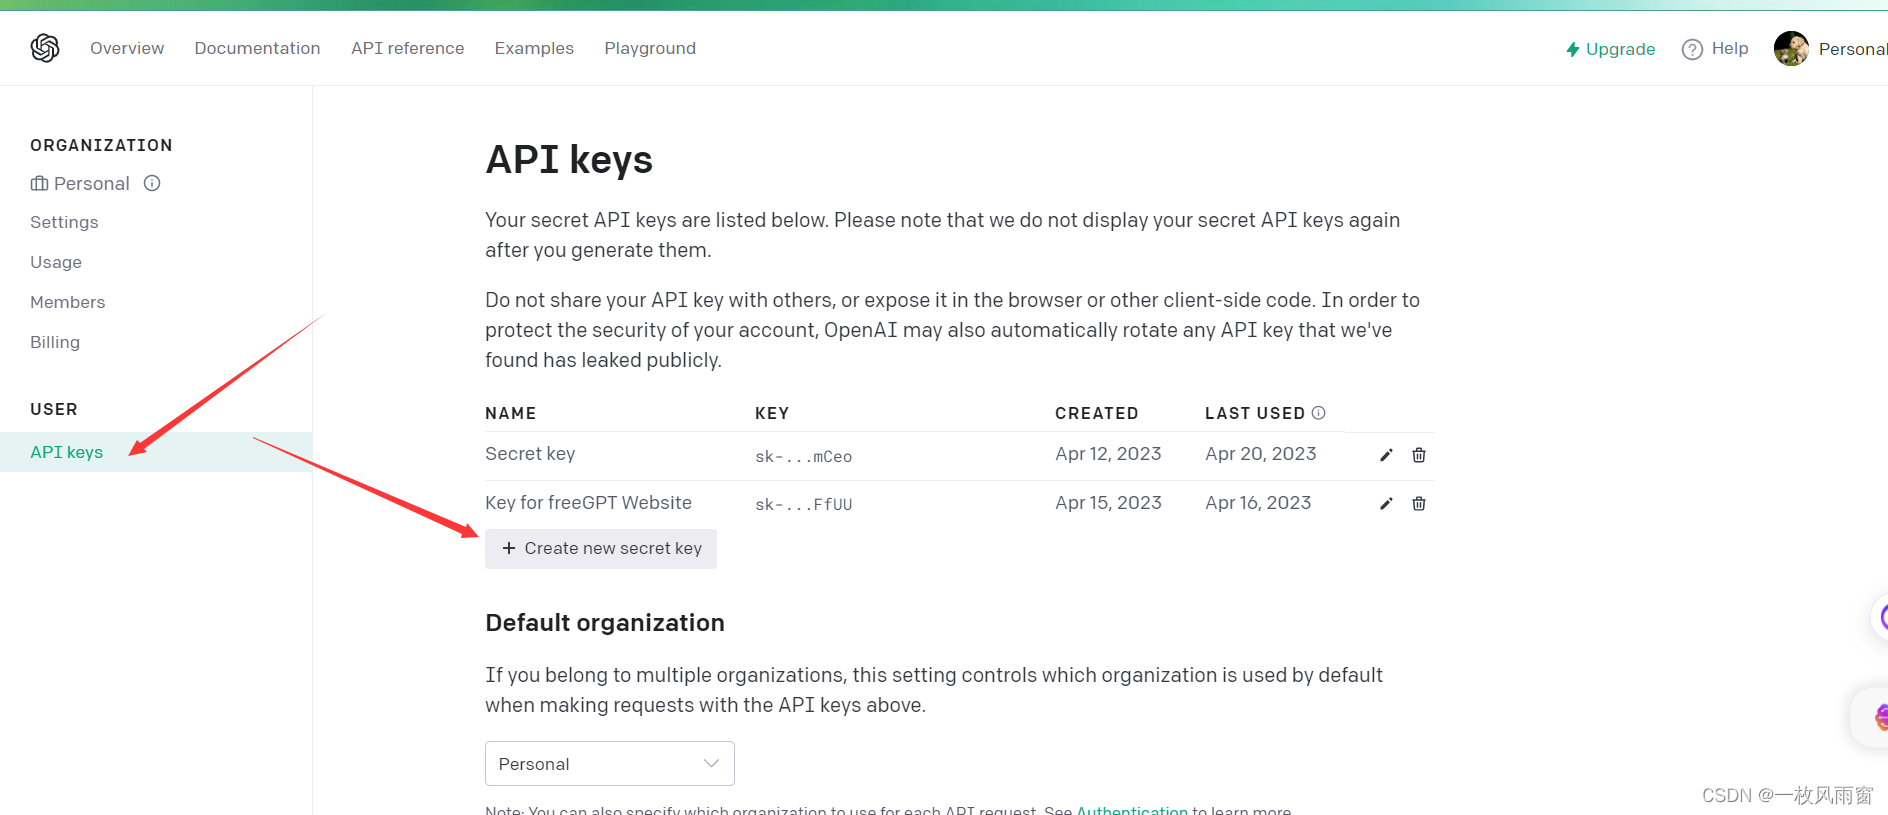The height and width of the screenshot is (815, 1888).
Task: Open the Overview nav item
Action: [127, 48]
